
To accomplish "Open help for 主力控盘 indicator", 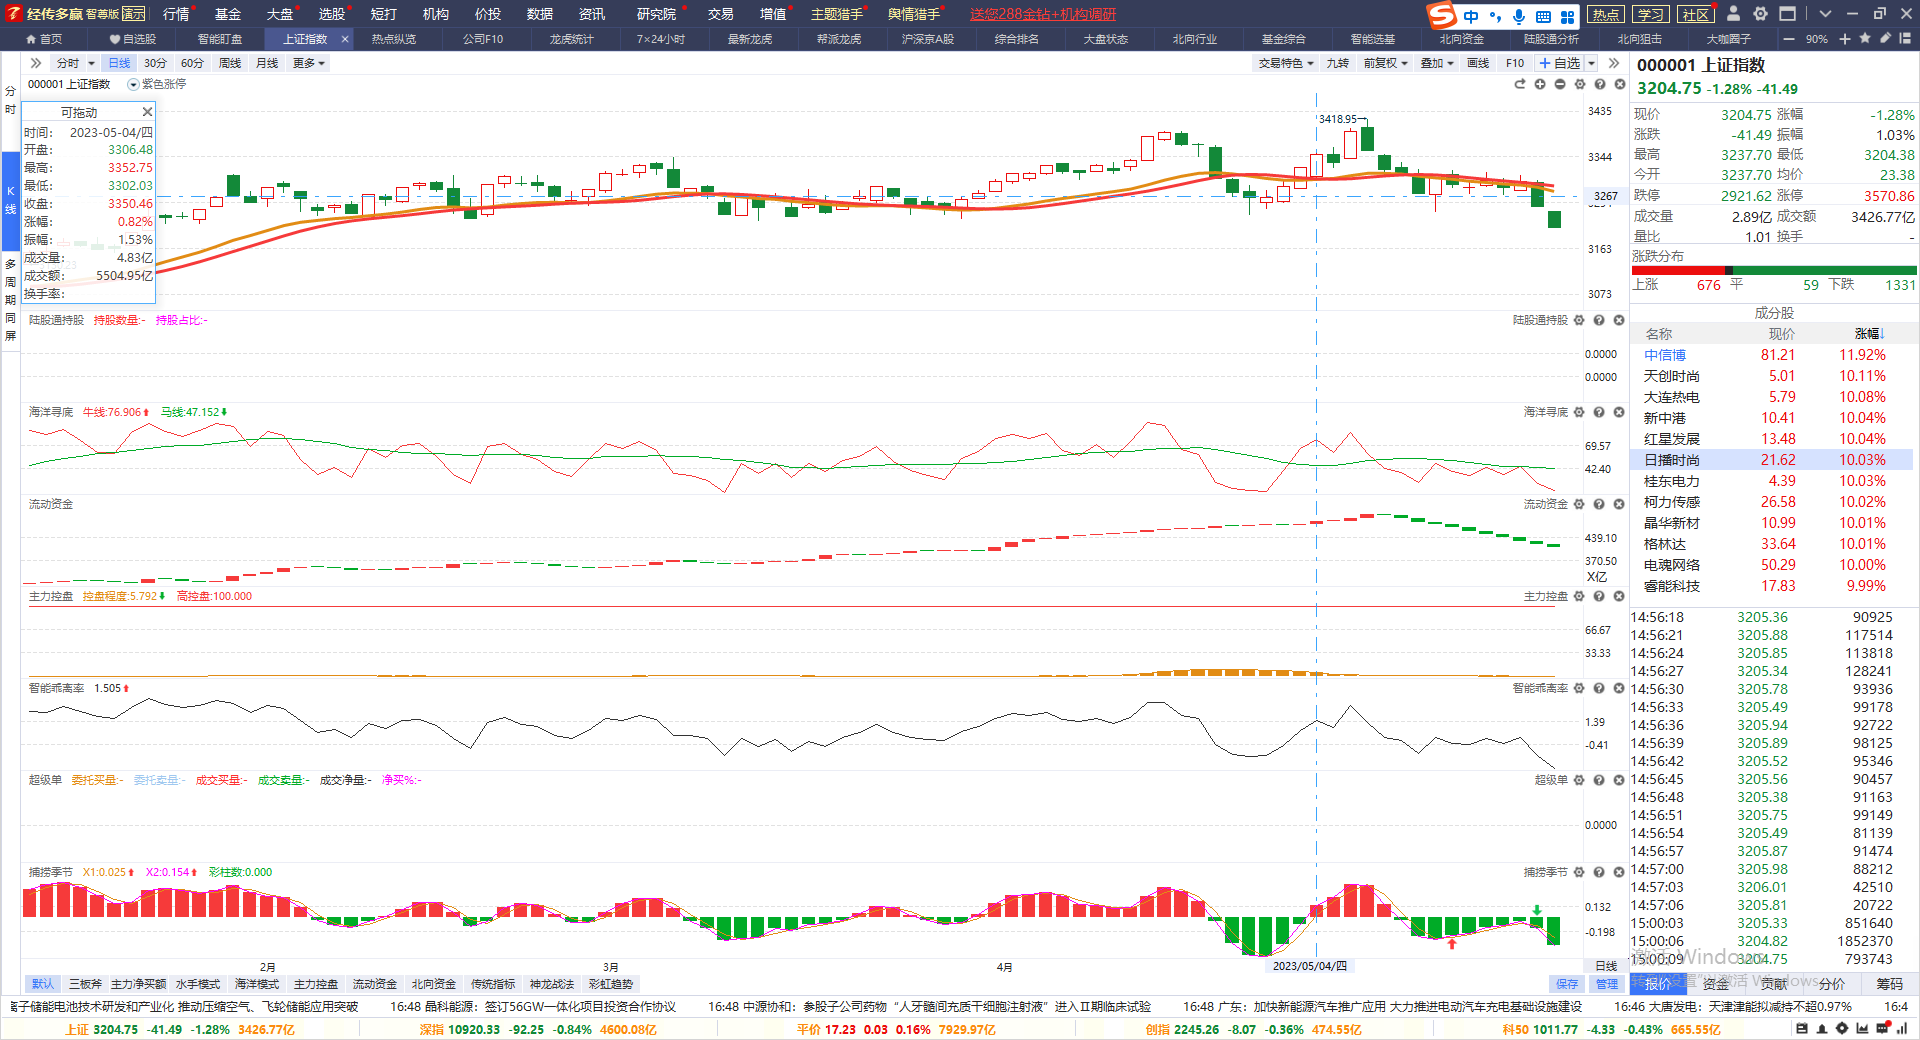I will [x=1599, y=596].
